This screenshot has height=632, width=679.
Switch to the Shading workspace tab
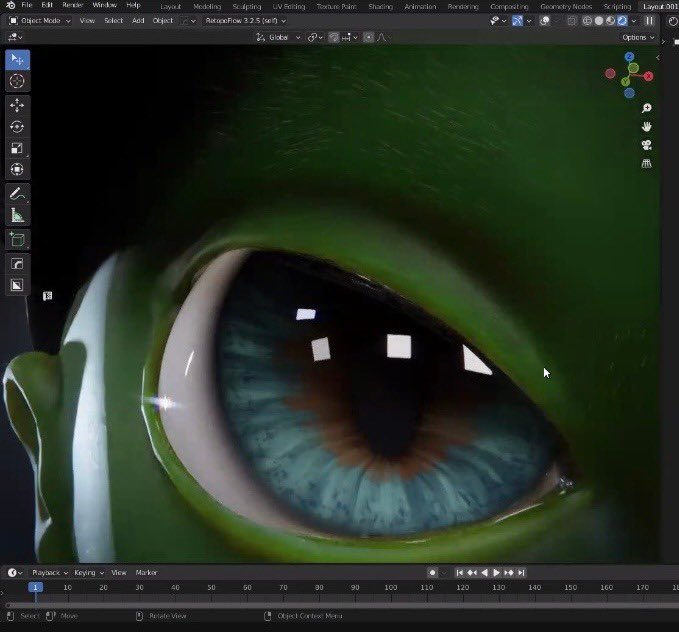tap(380, 6)
